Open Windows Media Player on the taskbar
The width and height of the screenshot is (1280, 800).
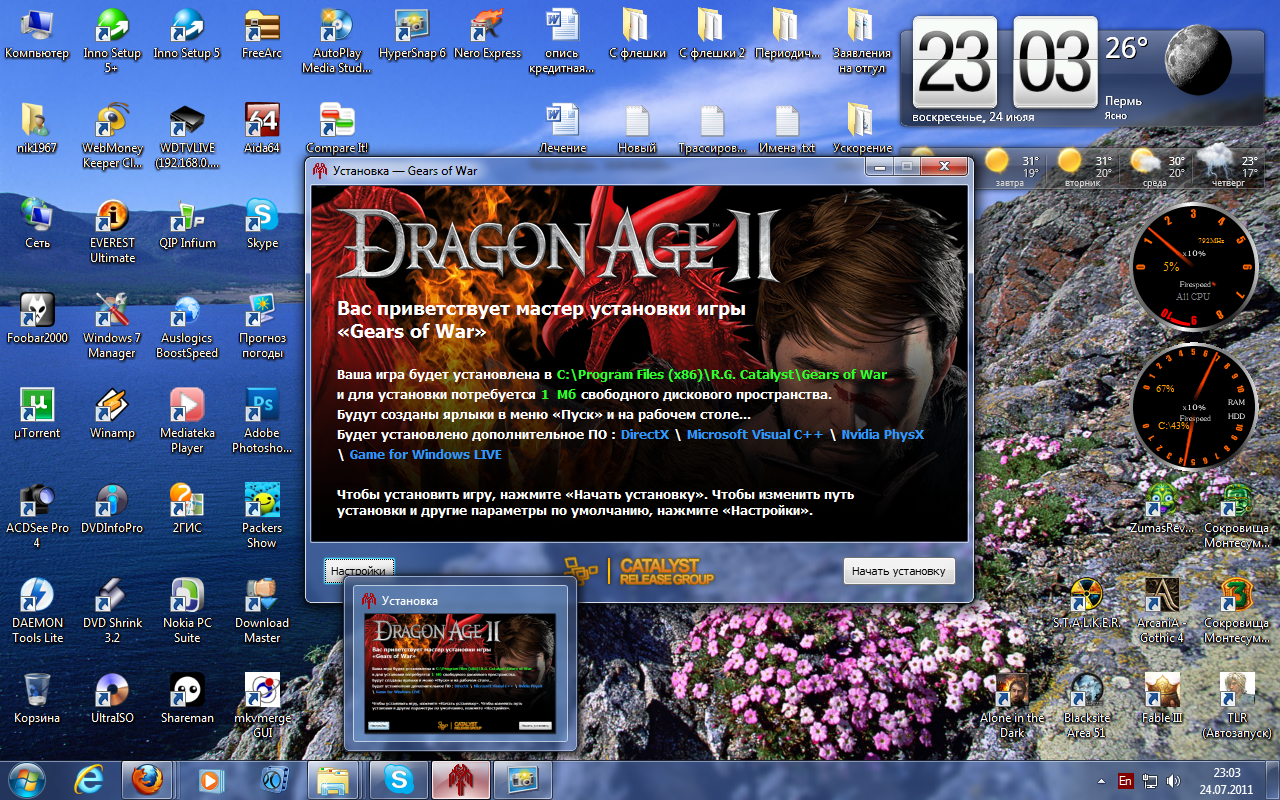point(210,779)
